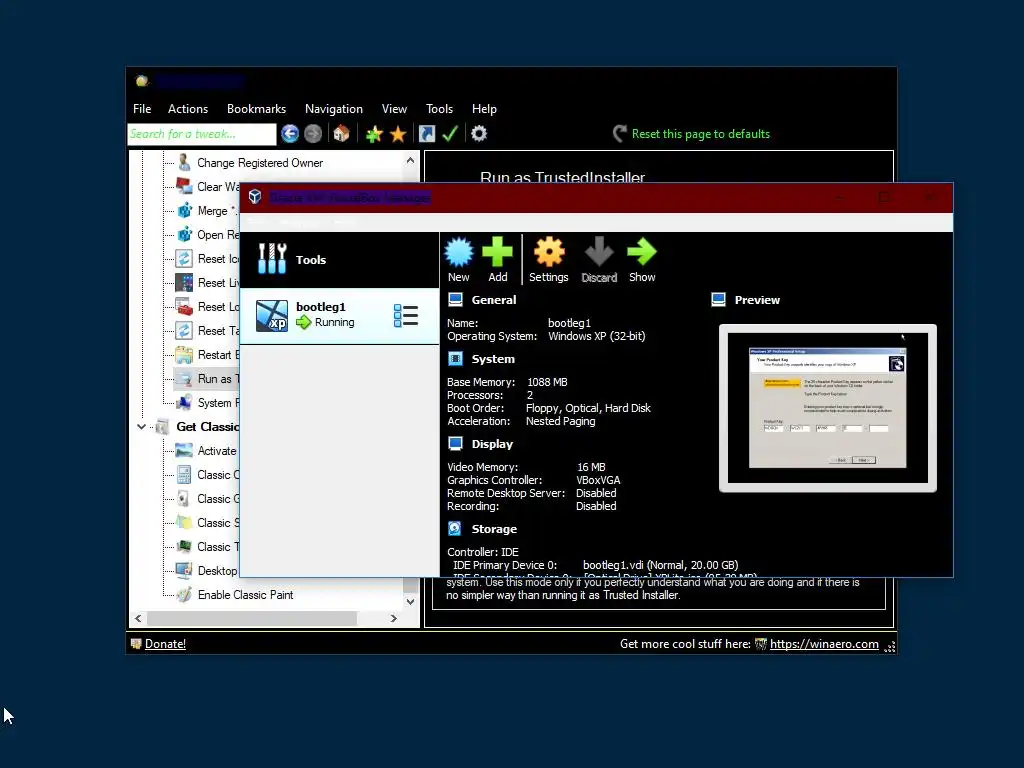Click the horizontal scroll right arrow
The width and height of the screenshot is (1024, 768).
(x=393, y=618)
